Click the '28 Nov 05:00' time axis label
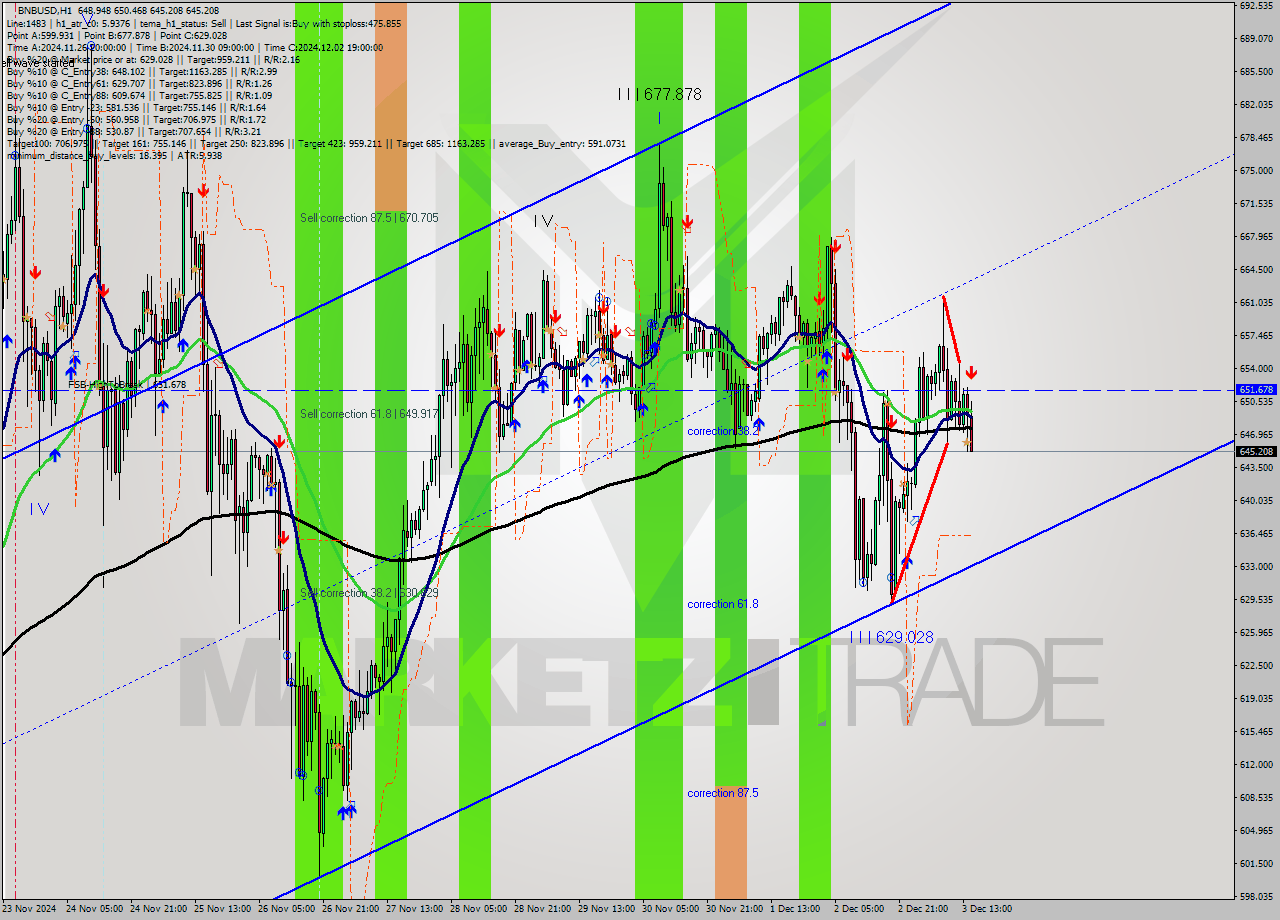 (x=478, y=909)
